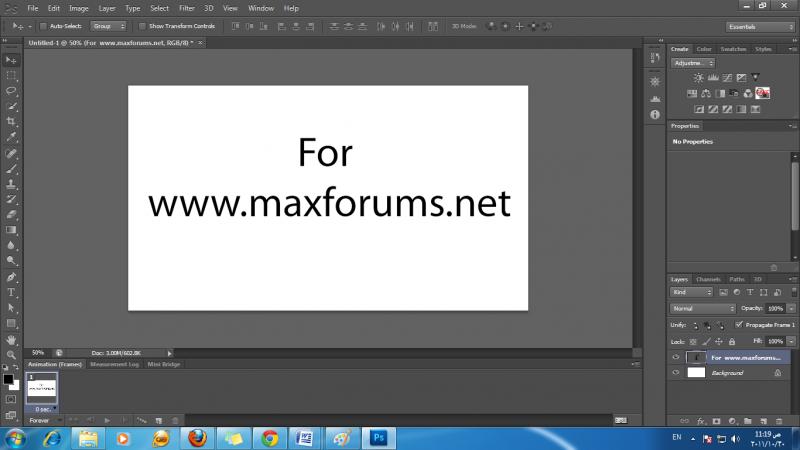Select the Zoom tool
The width and height of the screenshot is (800, 450).
click(x=11, y=355)
